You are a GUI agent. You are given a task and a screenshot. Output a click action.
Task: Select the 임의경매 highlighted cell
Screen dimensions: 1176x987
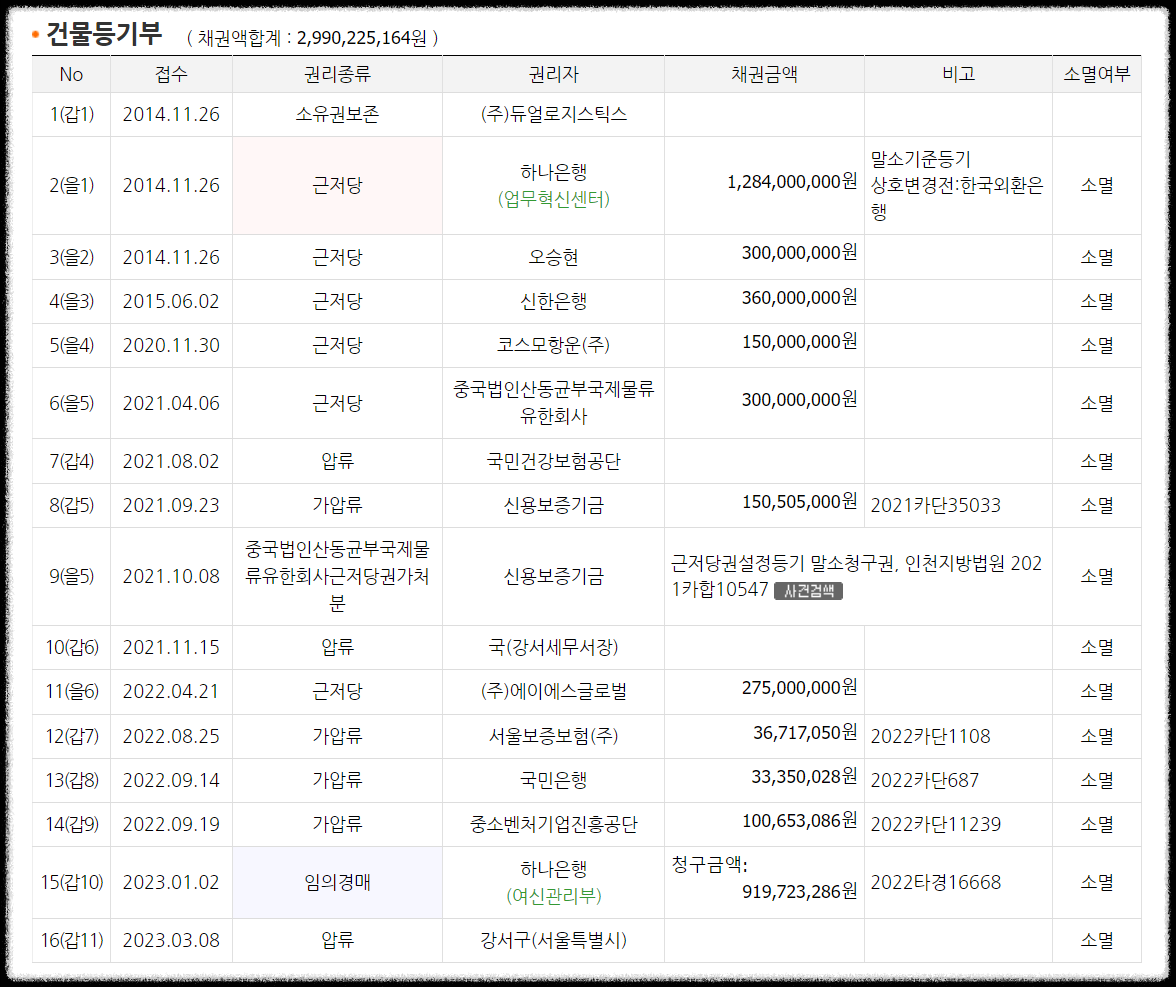pos(337,881)
